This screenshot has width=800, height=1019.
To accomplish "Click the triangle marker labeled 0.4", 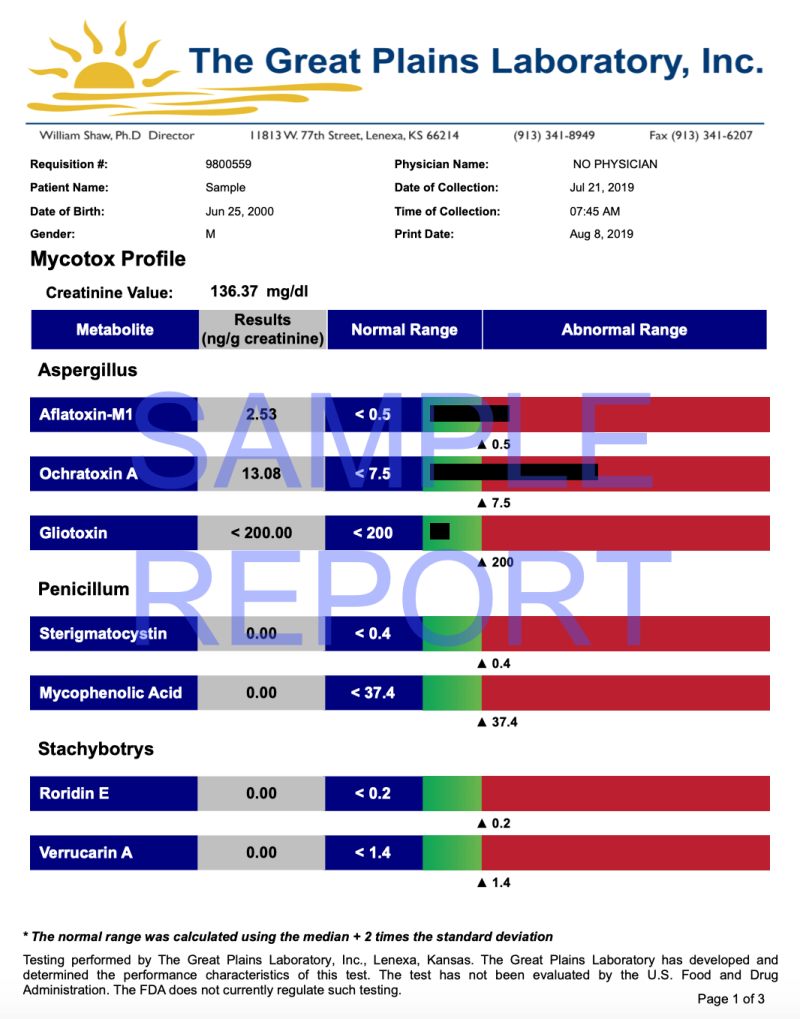I will pyautogui.click(x=482, y=664).
